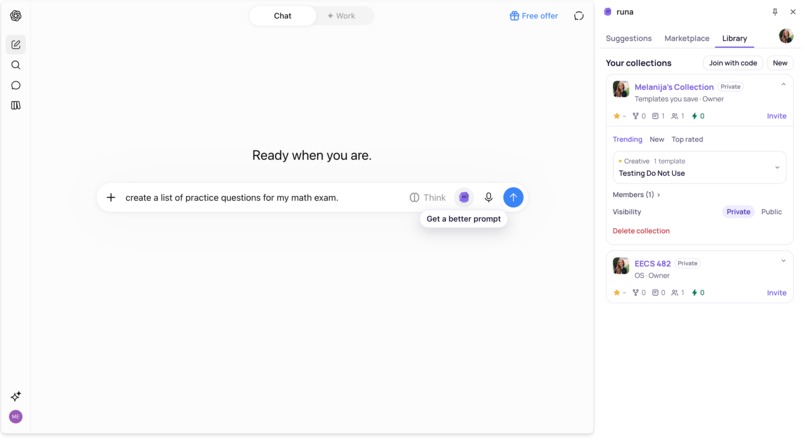Start a new chat with compose icon
The height and width of the screenshot is (438, 806).
(16, 45)
